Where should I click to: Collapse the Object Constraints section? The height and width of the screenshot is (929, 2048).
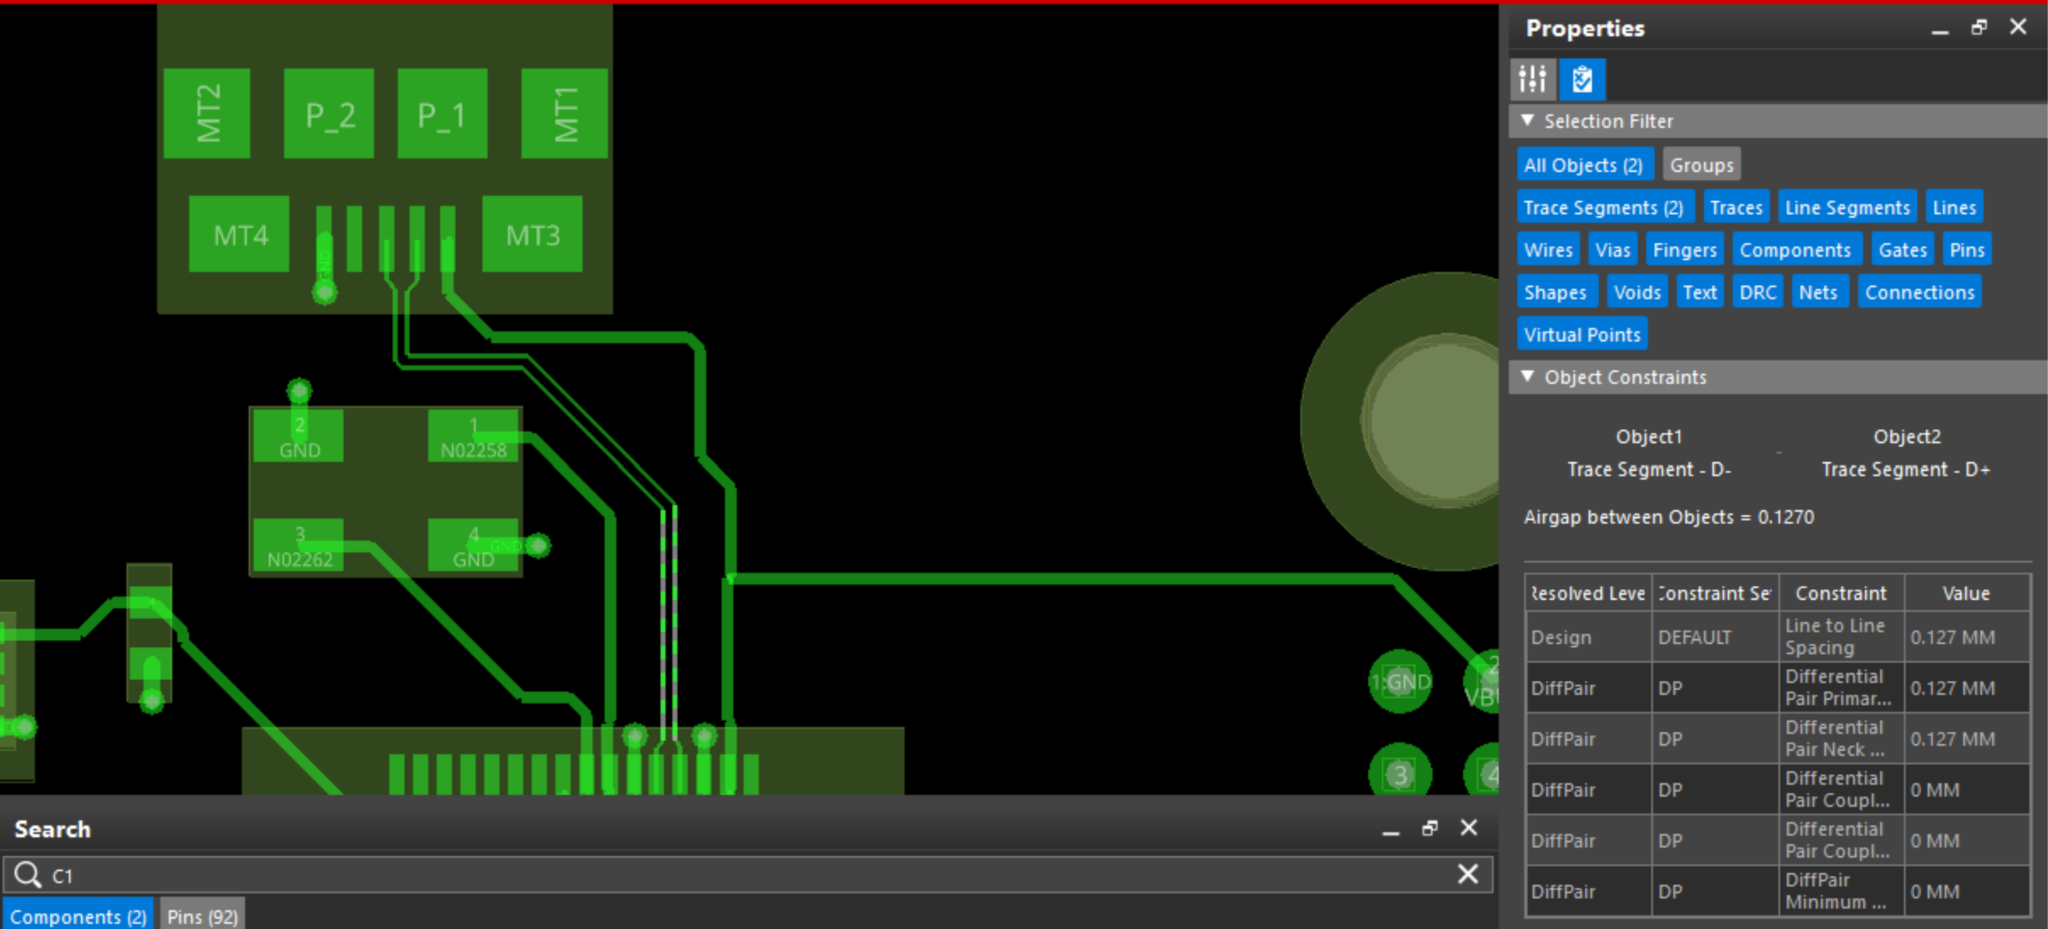tap(1527, 376)
